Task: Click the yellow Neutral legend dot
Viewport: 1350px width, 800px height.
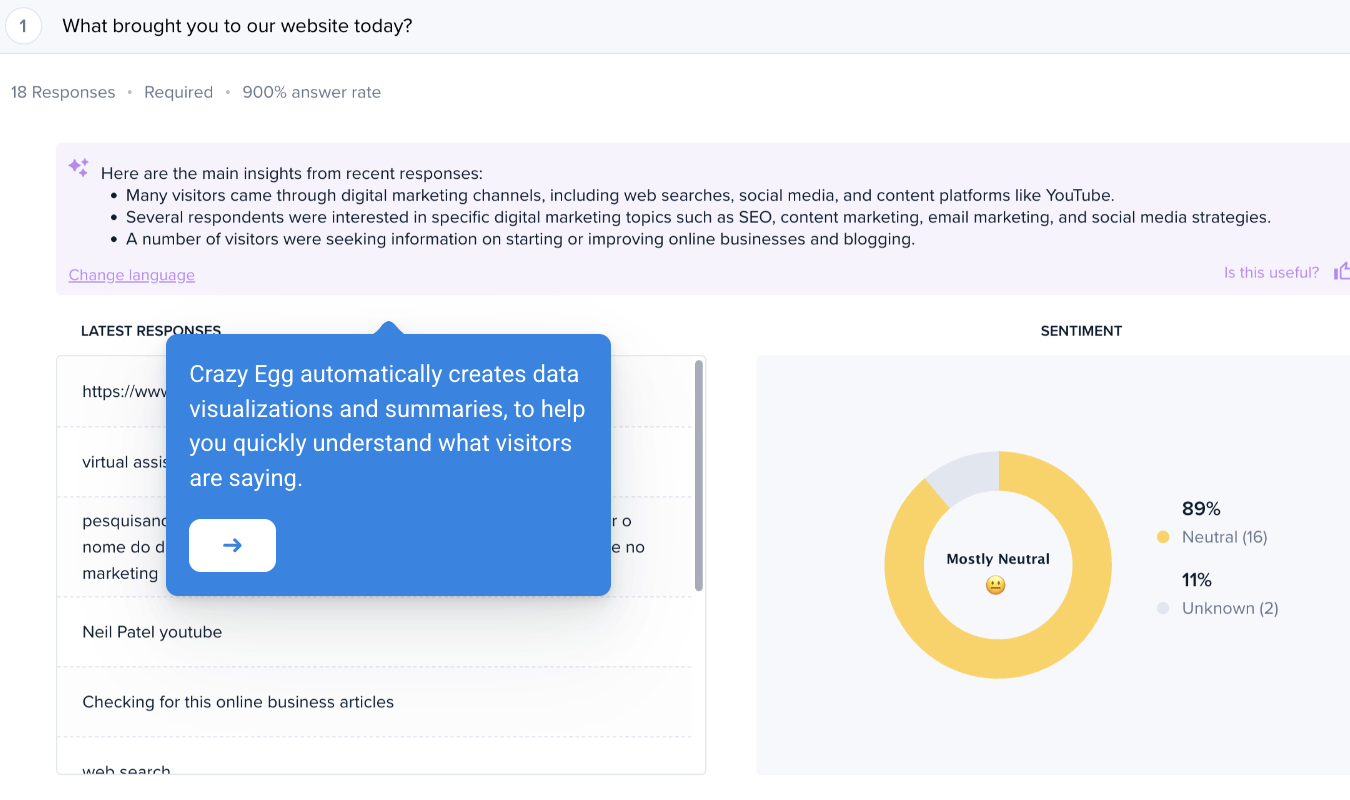Action: click(x=1163, y=537)
